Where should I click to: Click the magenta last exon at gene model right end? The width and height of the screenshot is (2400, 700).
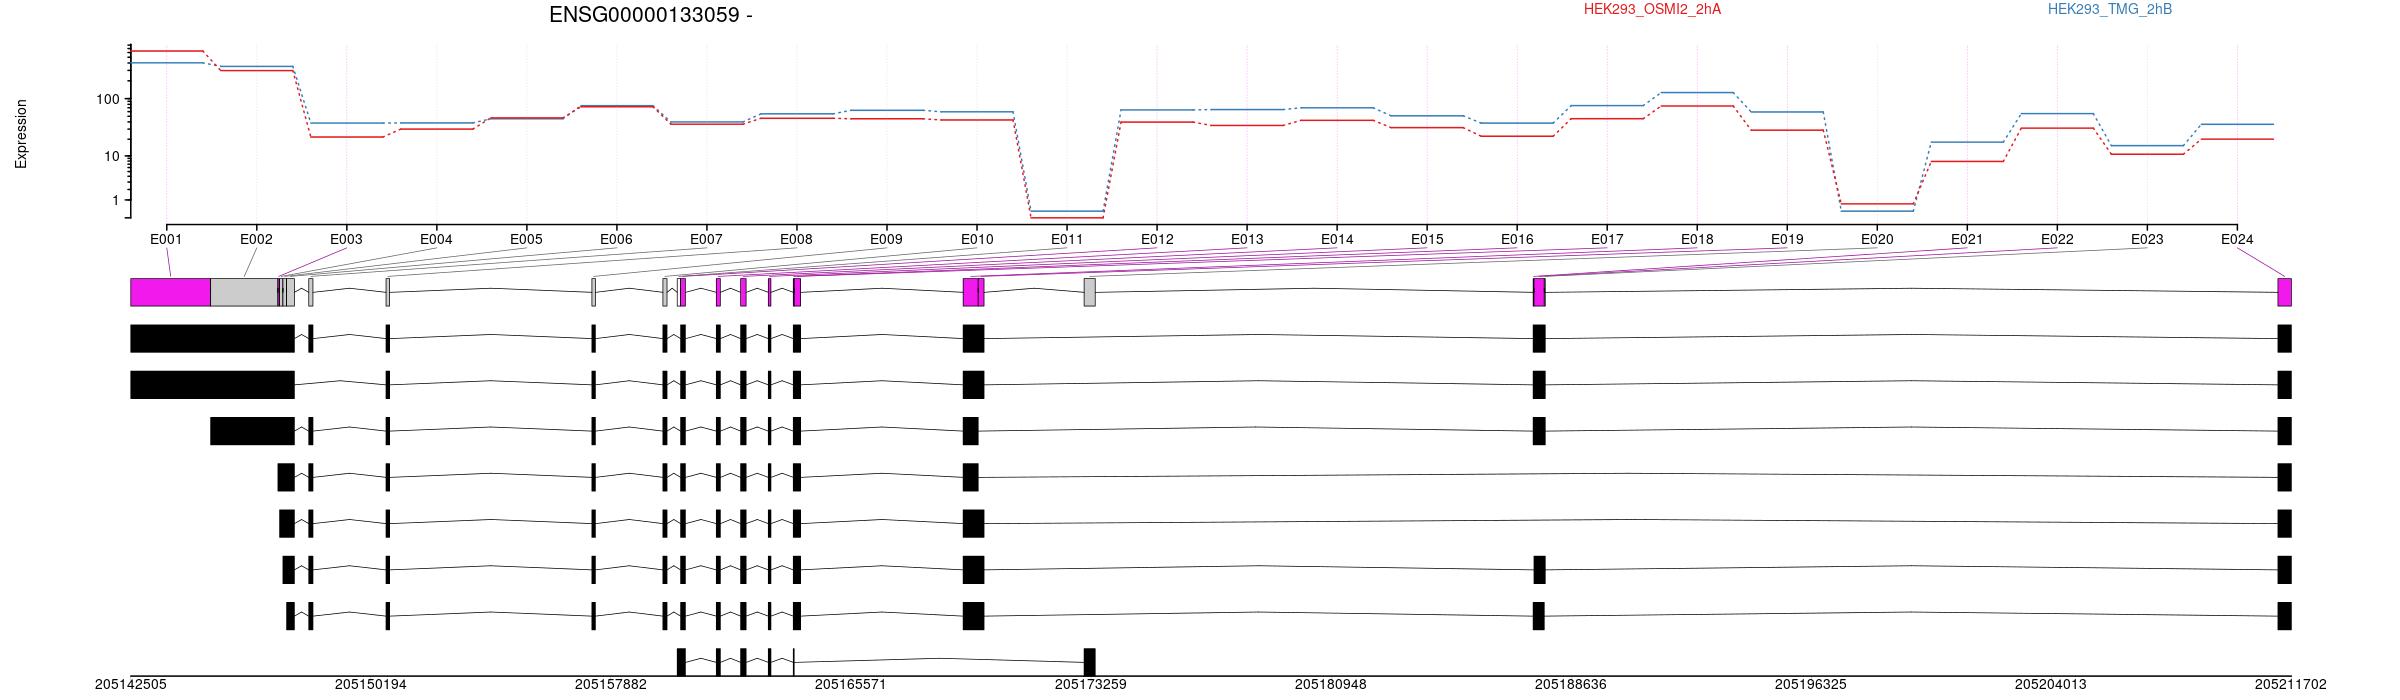point(2284,292)
